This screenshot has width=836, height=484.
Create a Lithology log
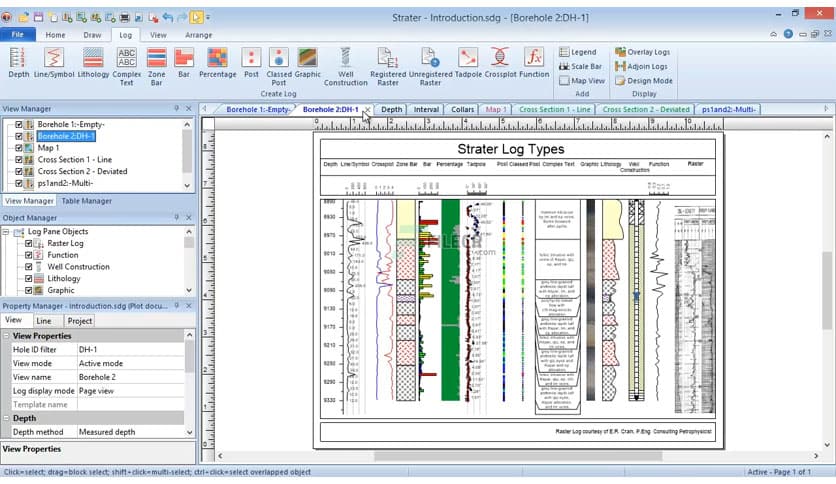93,63
